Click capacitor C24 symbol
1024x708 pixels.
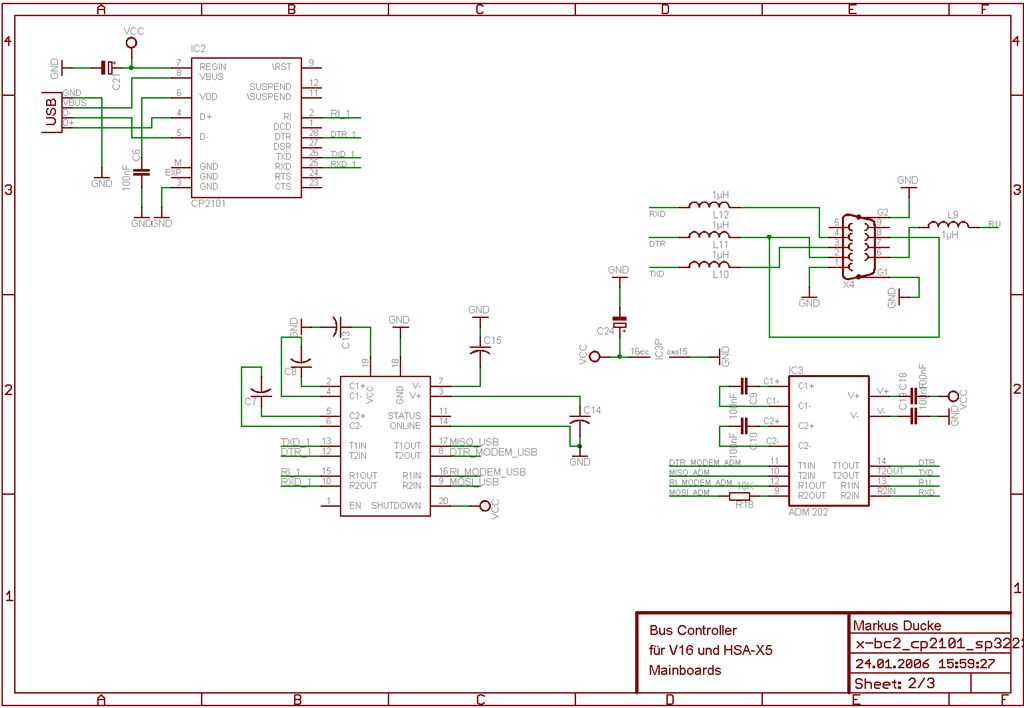622,322
